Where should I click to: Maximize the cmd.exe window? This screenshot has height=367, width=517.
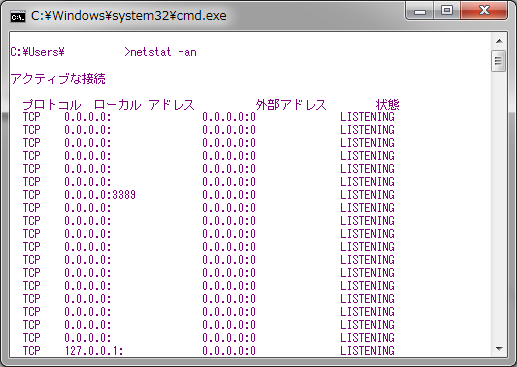click(447, 11)
